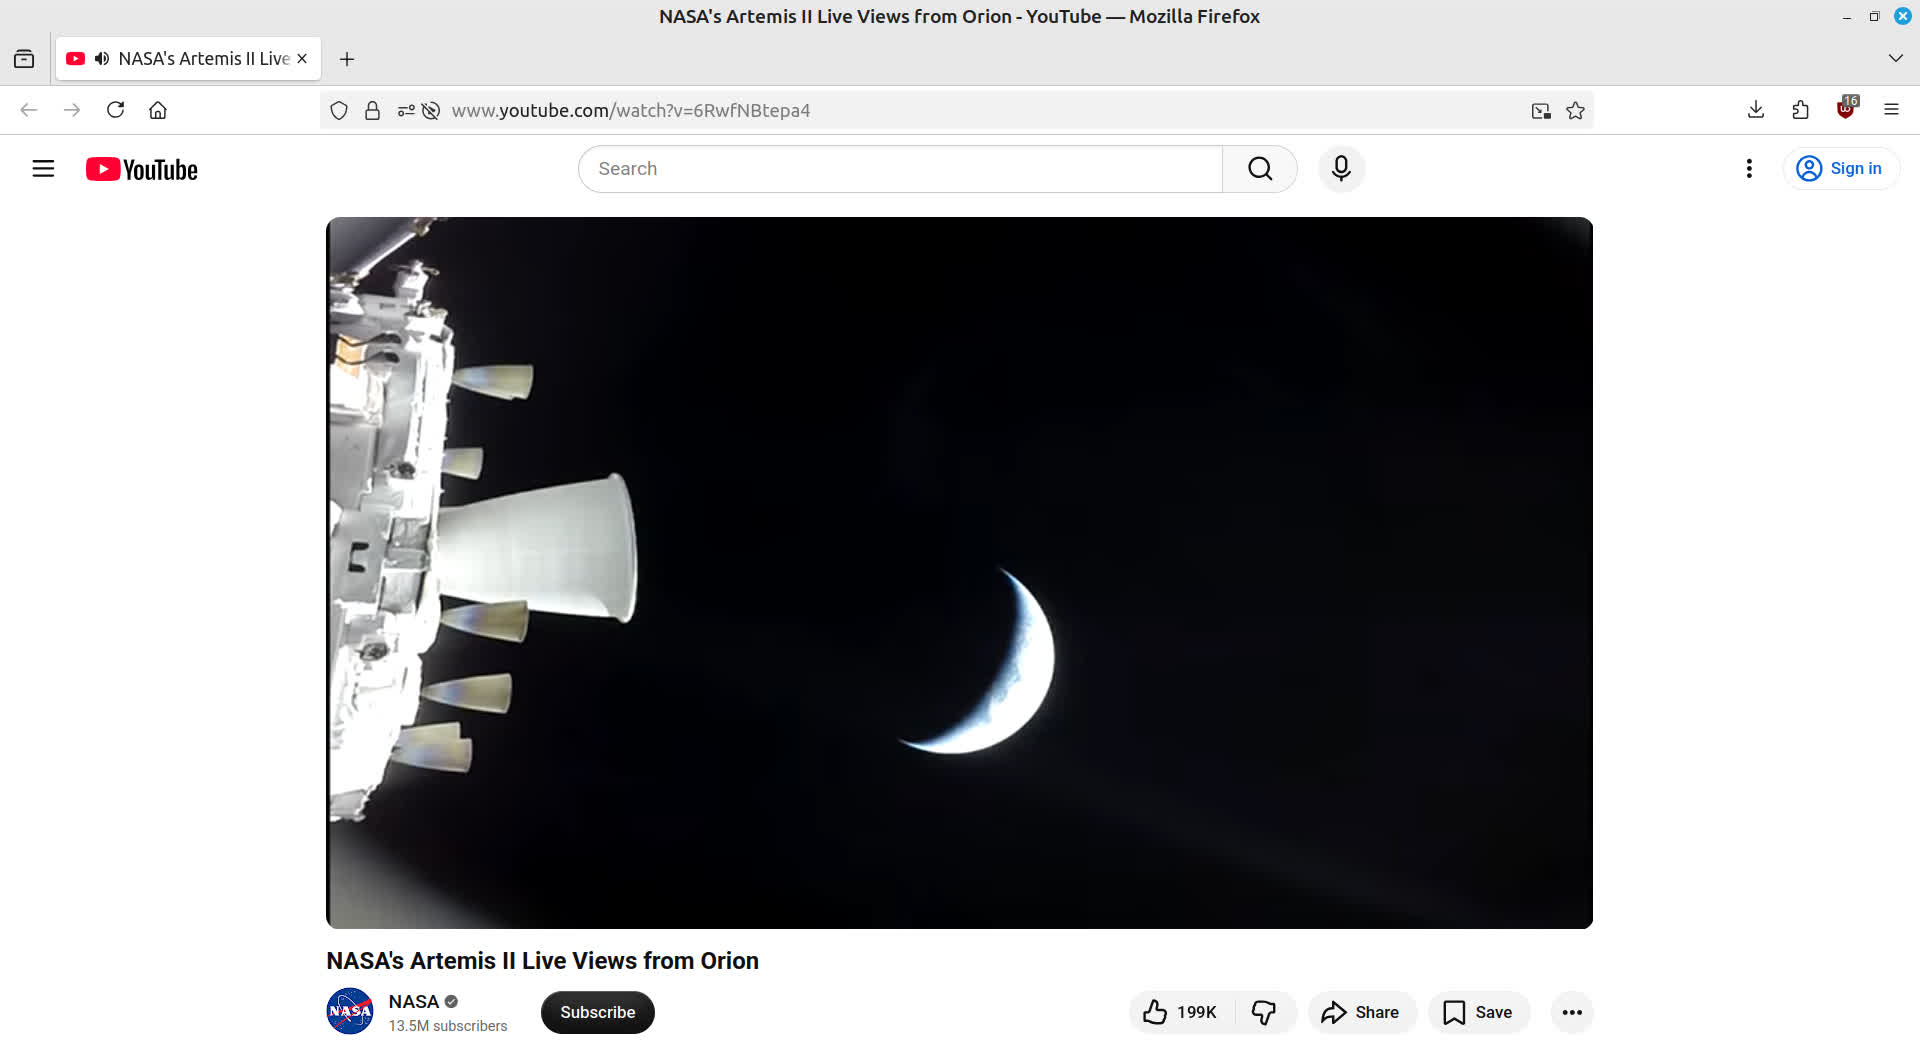The width and height of the screenshot is (1920, 1040).
Task: Click the search magnifier button
Action: point(1259,169)
